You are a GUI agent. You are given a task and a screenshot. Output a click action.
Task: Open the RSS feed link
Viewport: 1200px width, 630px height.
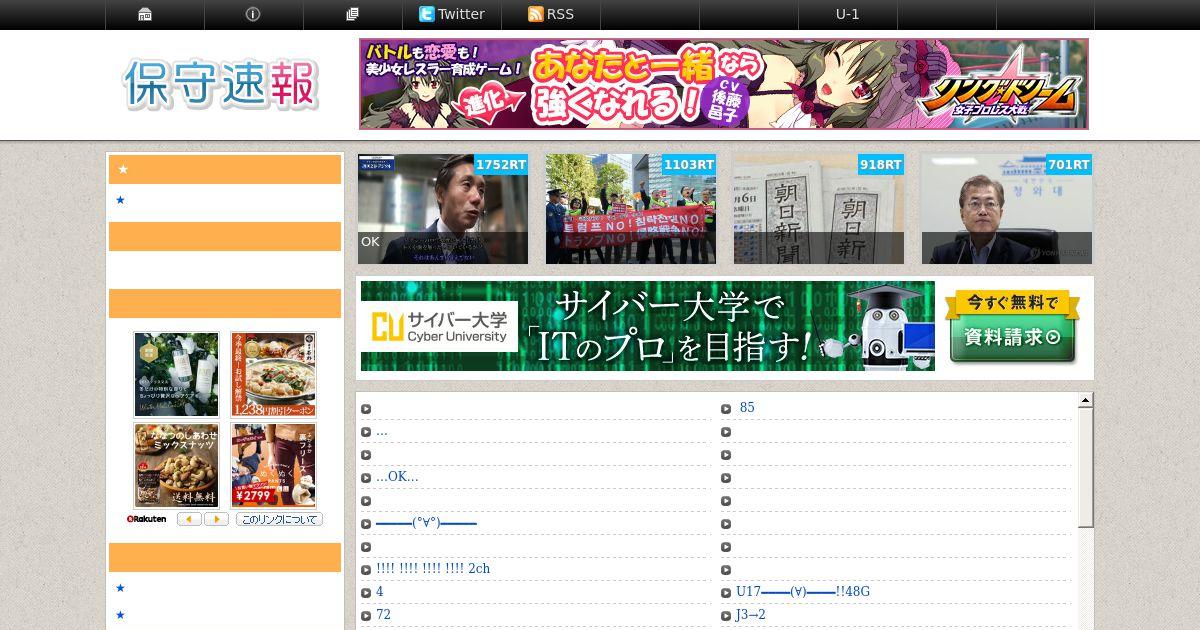click(551, 14)
